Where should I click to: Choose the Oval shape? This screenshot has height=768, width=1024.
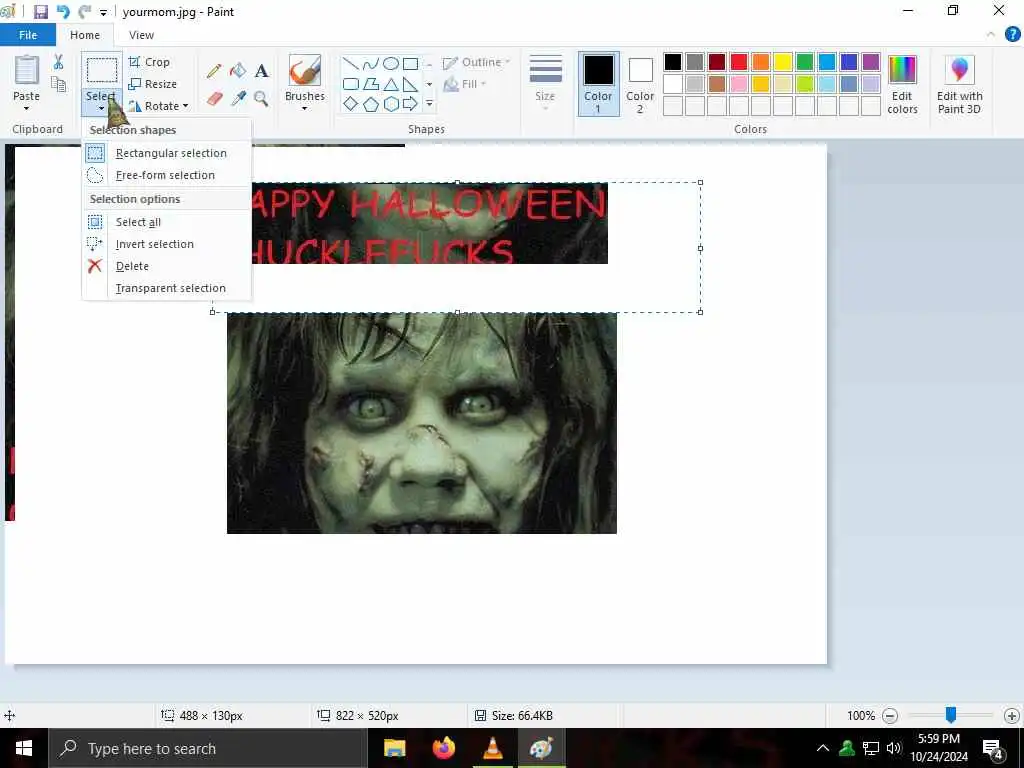coord(391,64)
